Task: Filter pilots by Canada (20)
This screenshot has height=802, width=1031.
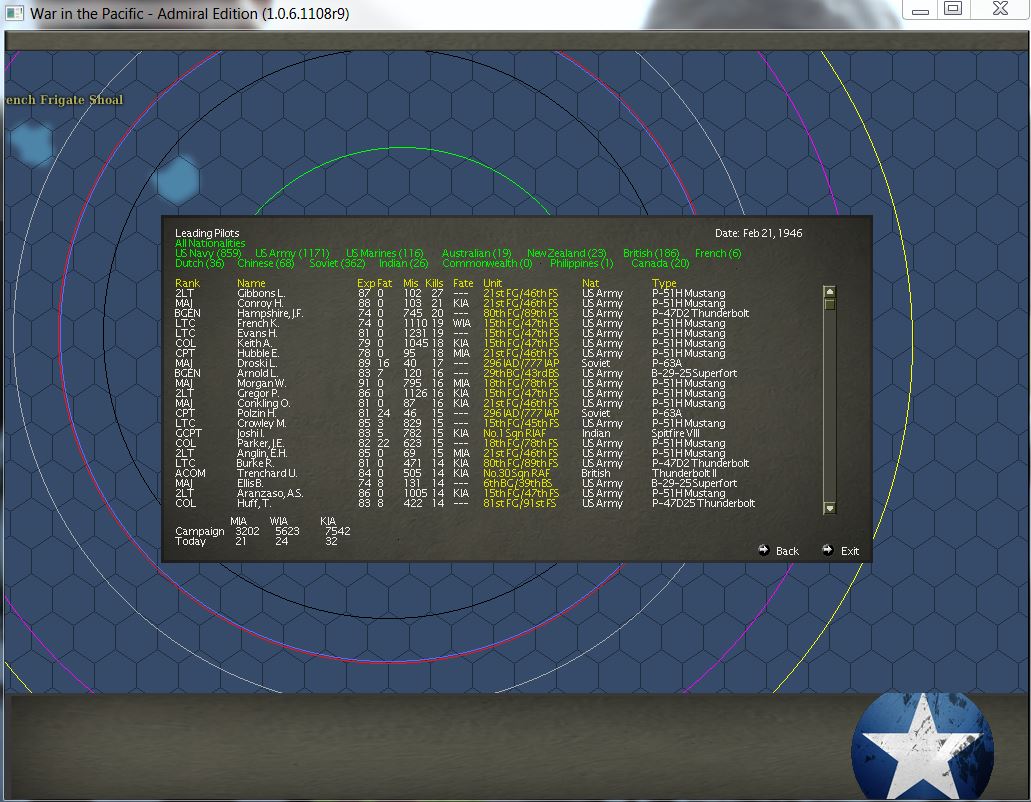Action: pyautogui.click(x=660, y=263)
